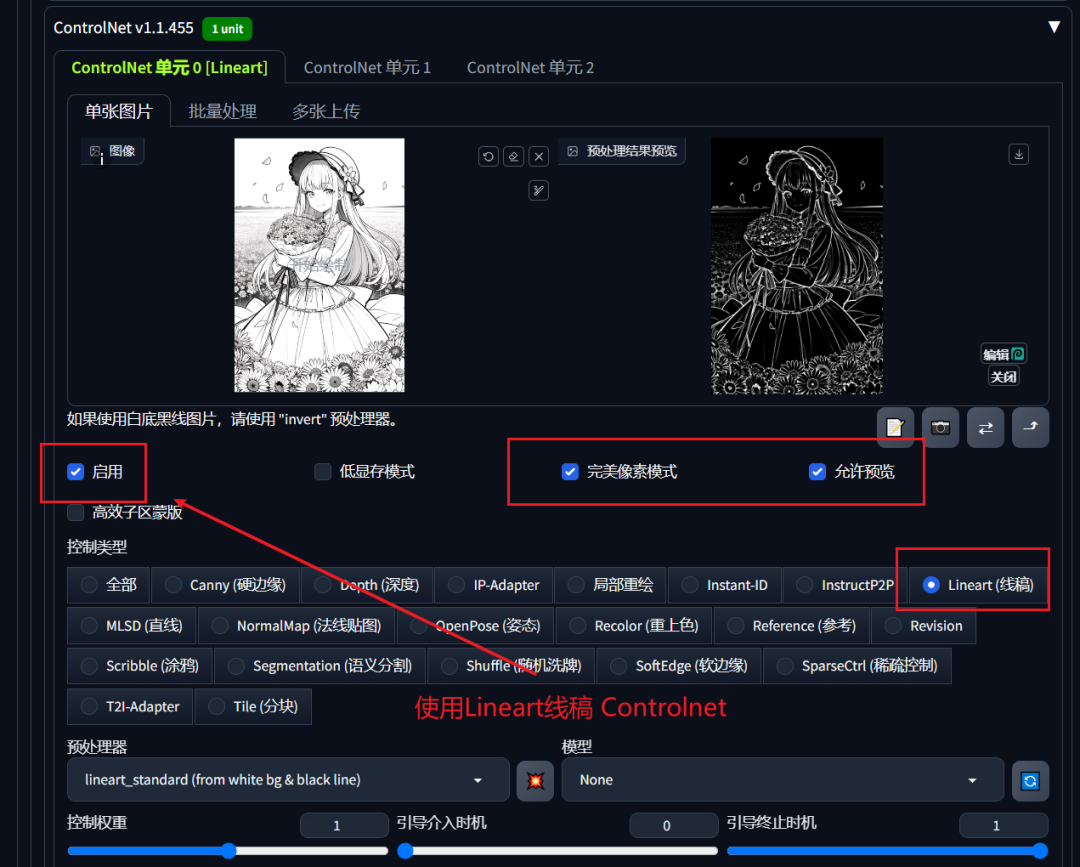Select Tile (分块) control type

click(253, 707)
